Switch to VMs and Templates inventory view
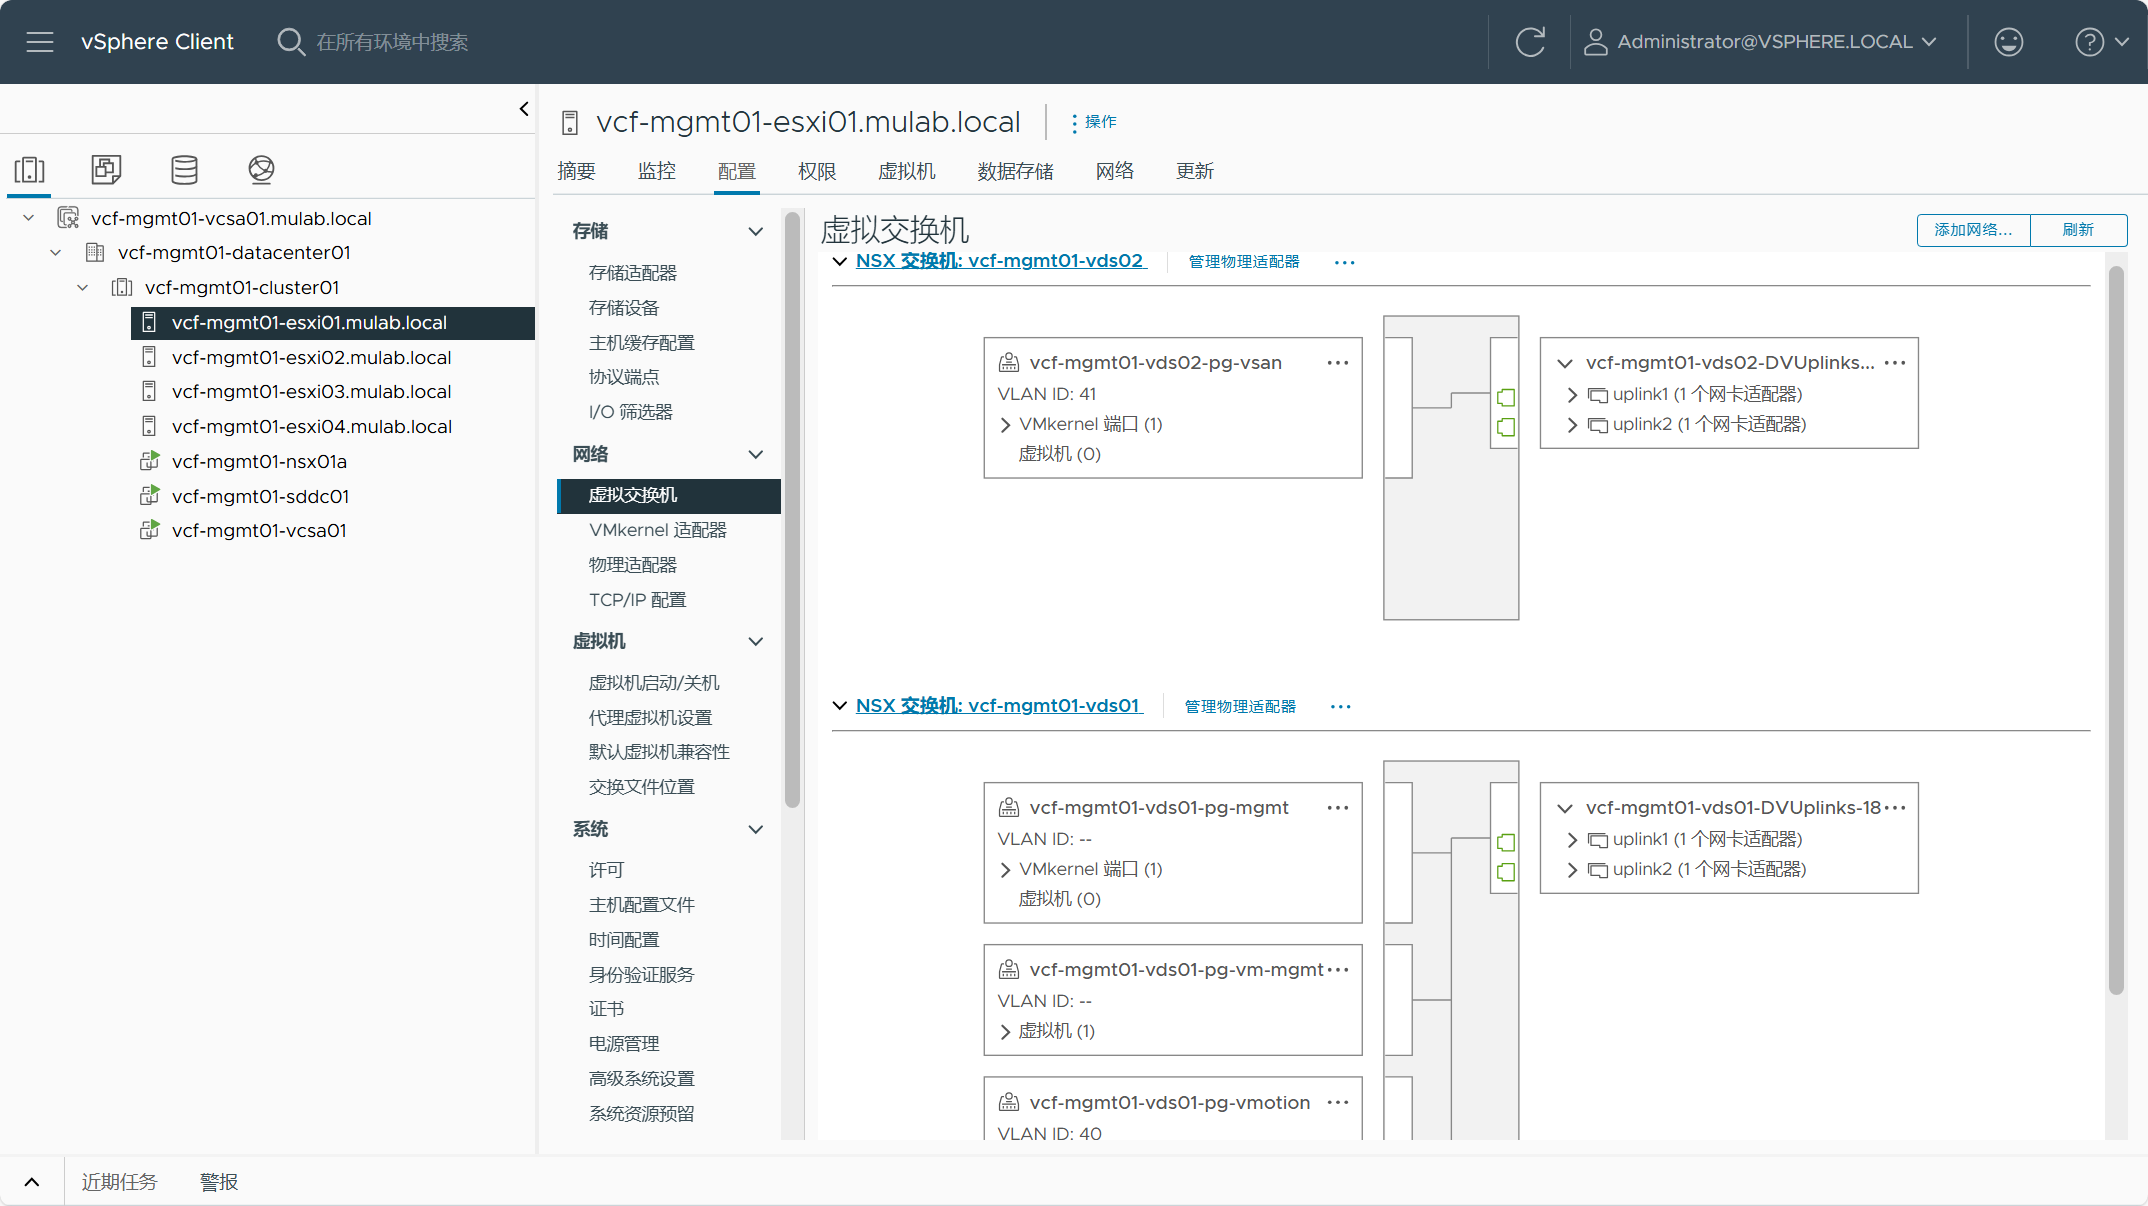Viewport: 2148px width, 1206px height. (106, 169)
